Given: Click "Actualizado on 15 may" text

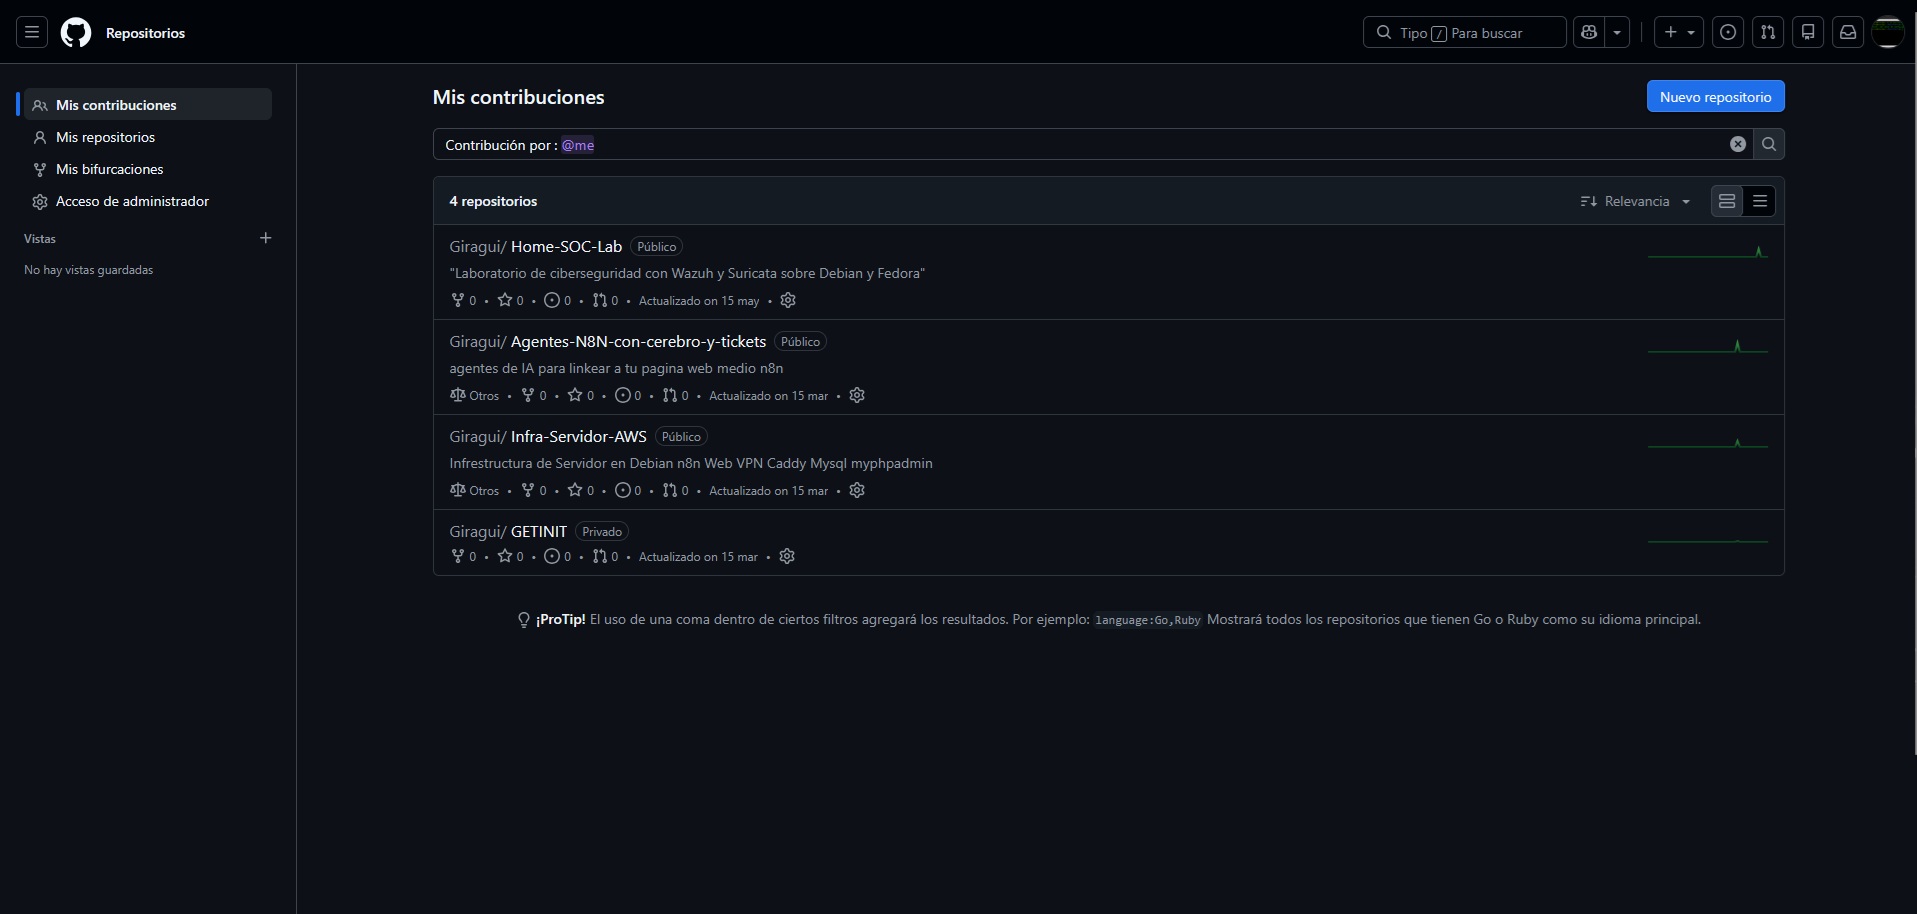Looking at the screenshot, I should [x=699, y=301].
